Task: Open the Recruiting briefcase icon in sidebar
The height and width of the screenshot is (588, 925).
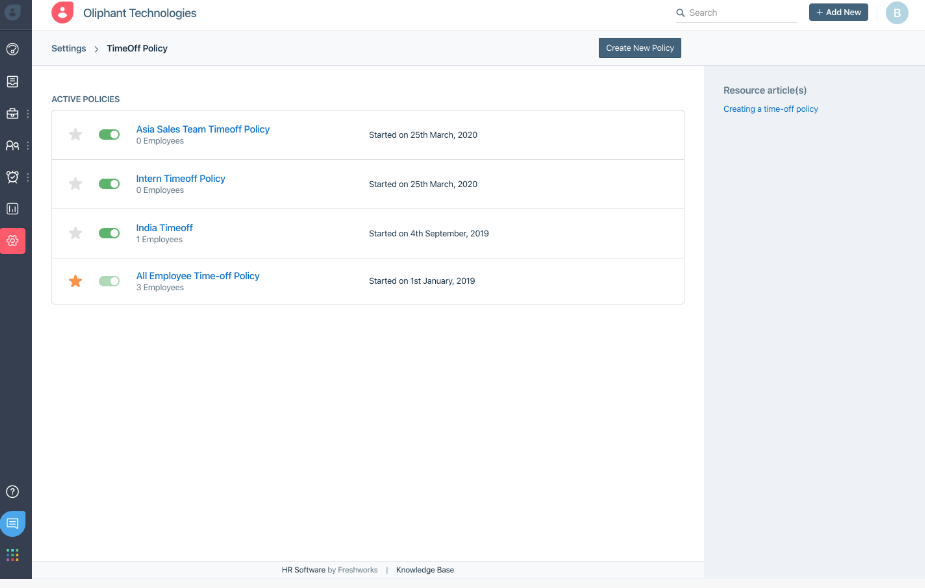Action: click(13, 113)
